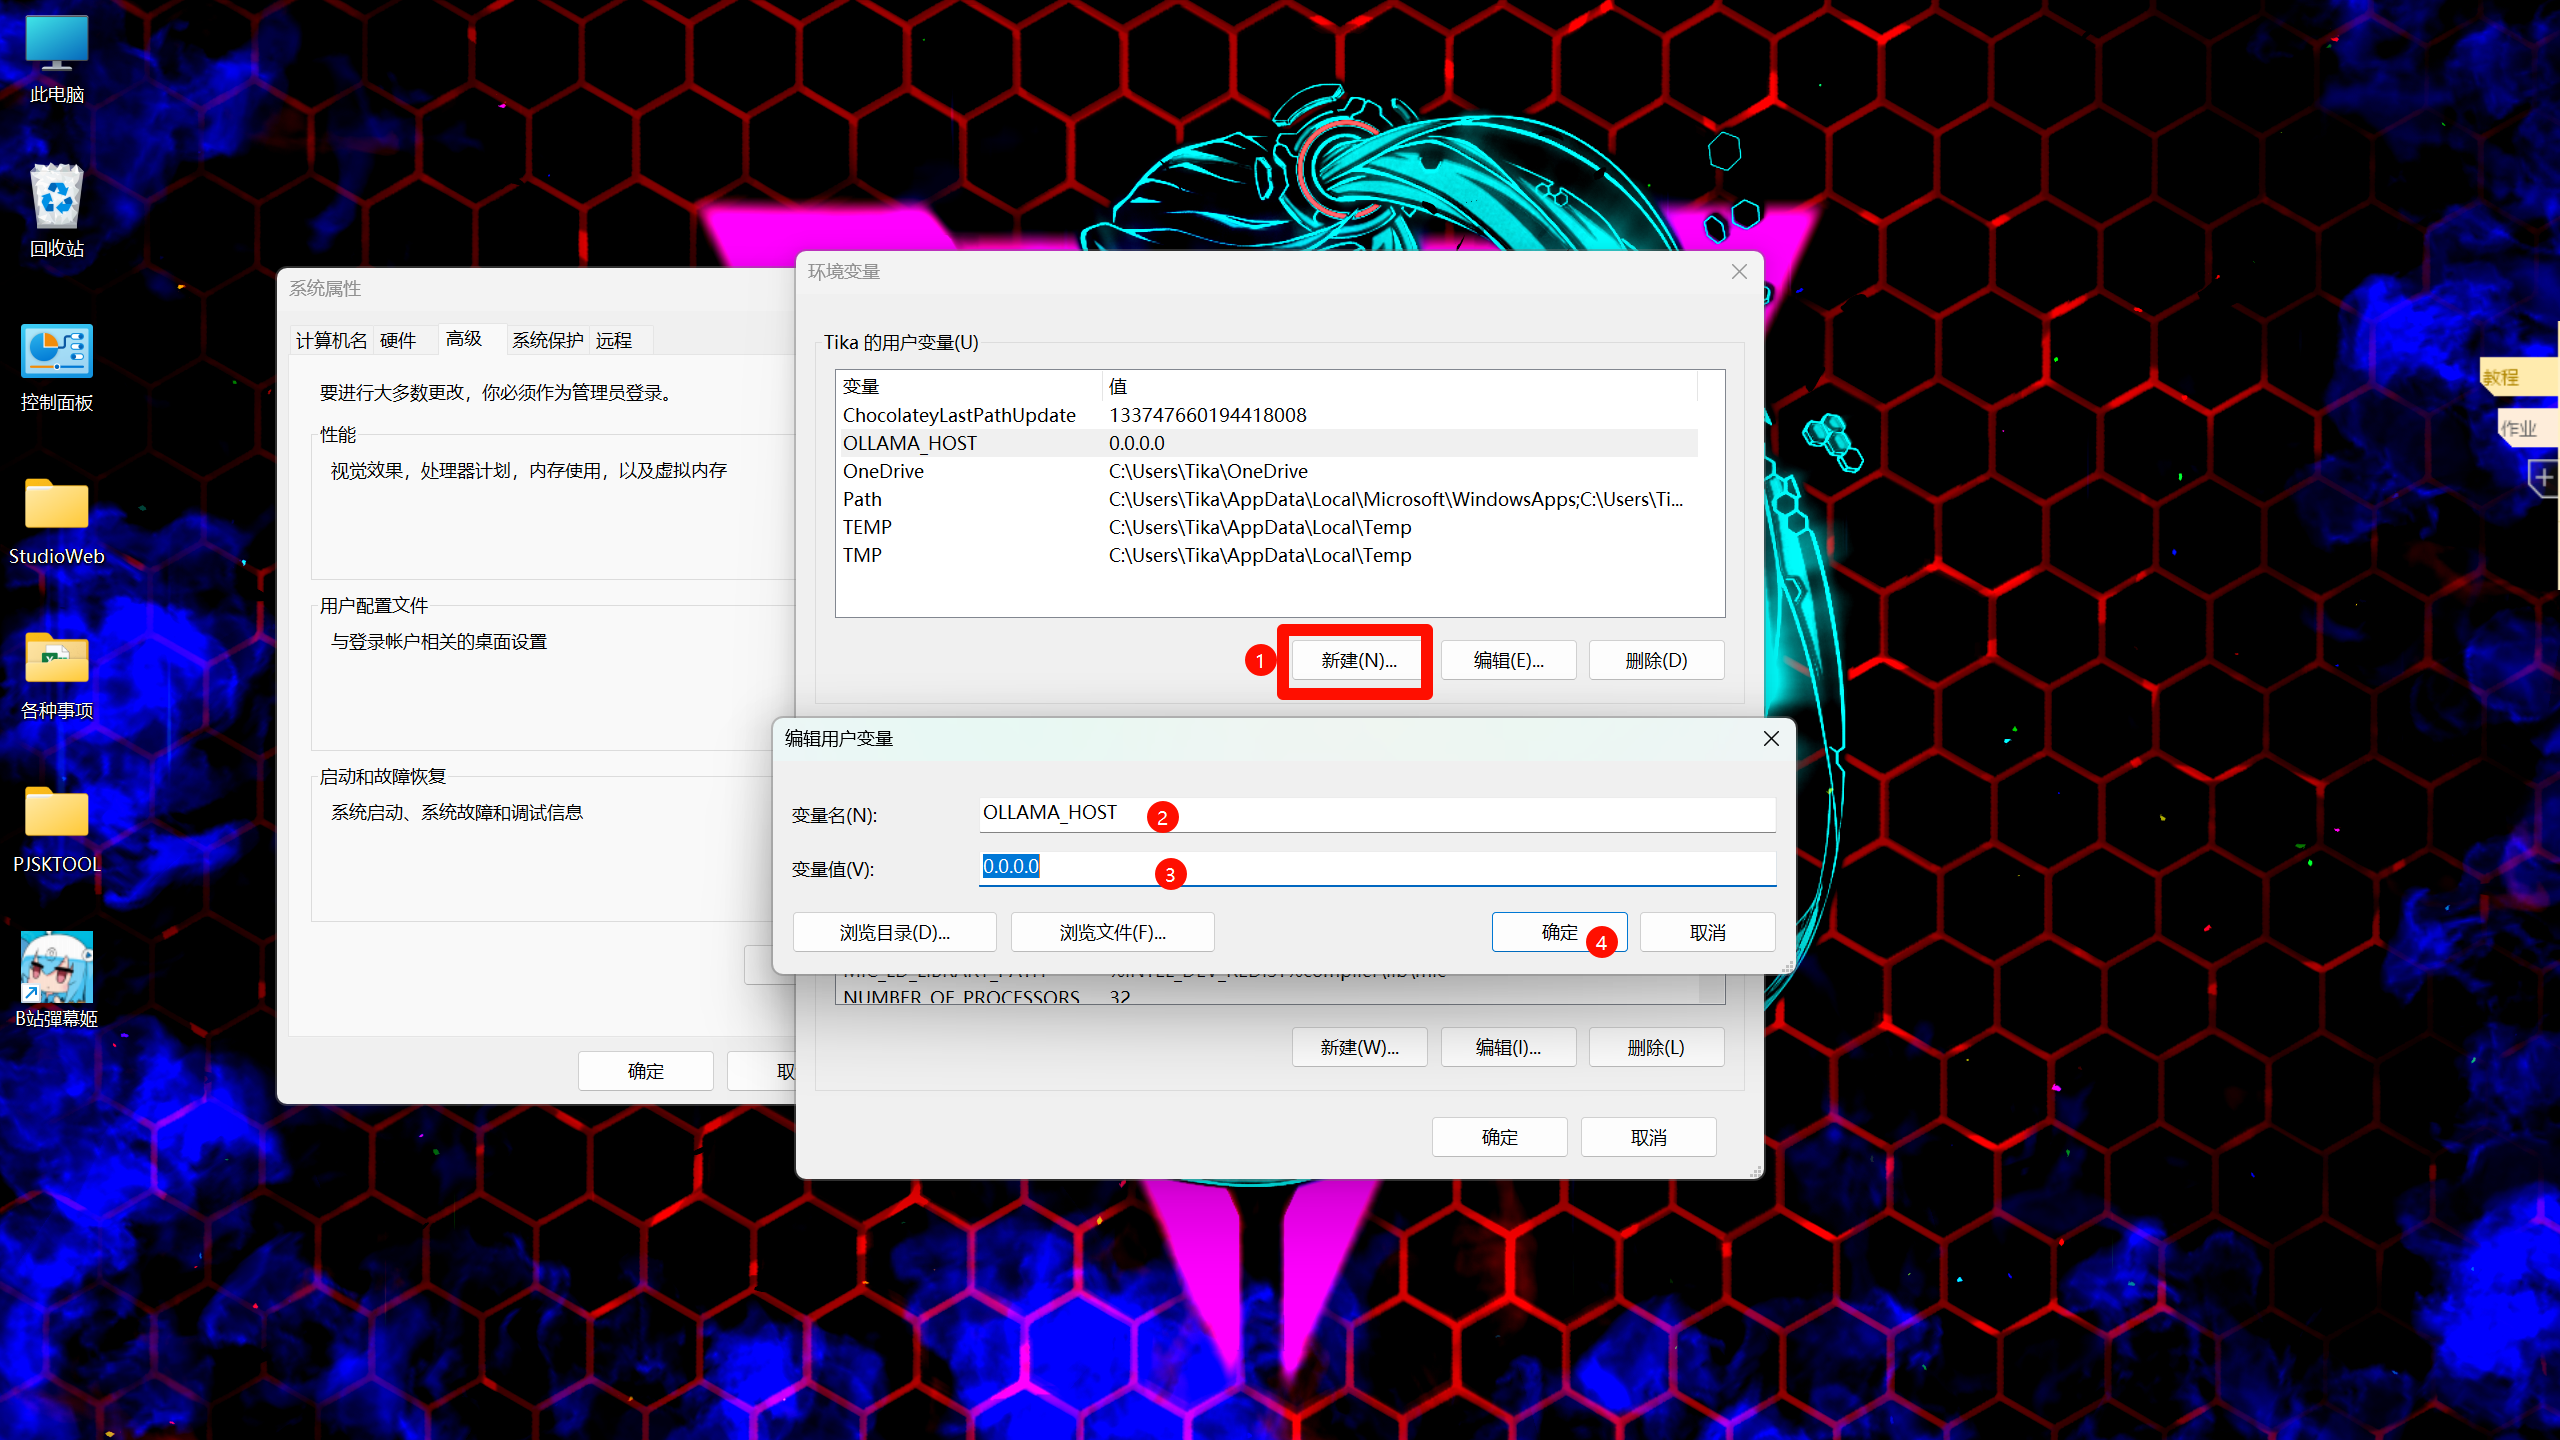The image size is (2560, 1440).
Task: Close the 编辑用户变量 dialog
Action: (1770, 738)
